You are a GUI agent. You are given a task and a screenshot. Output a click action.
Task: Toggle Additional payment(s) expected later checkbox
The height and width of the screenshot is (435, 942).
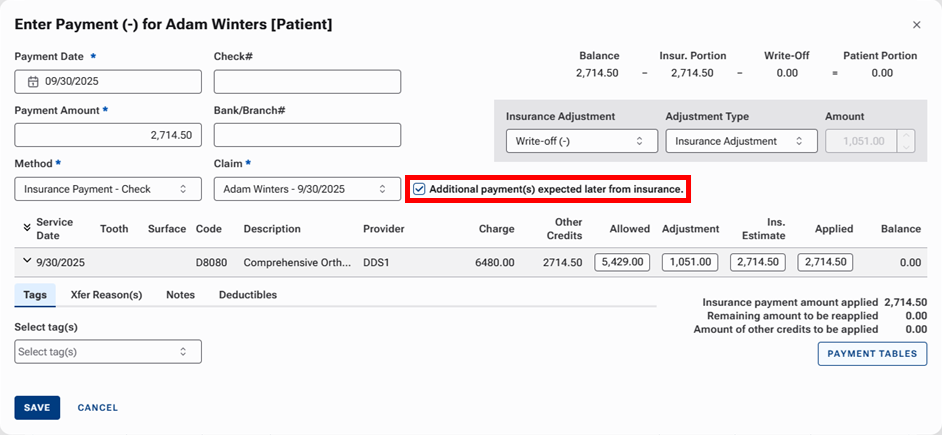(420, 189)
